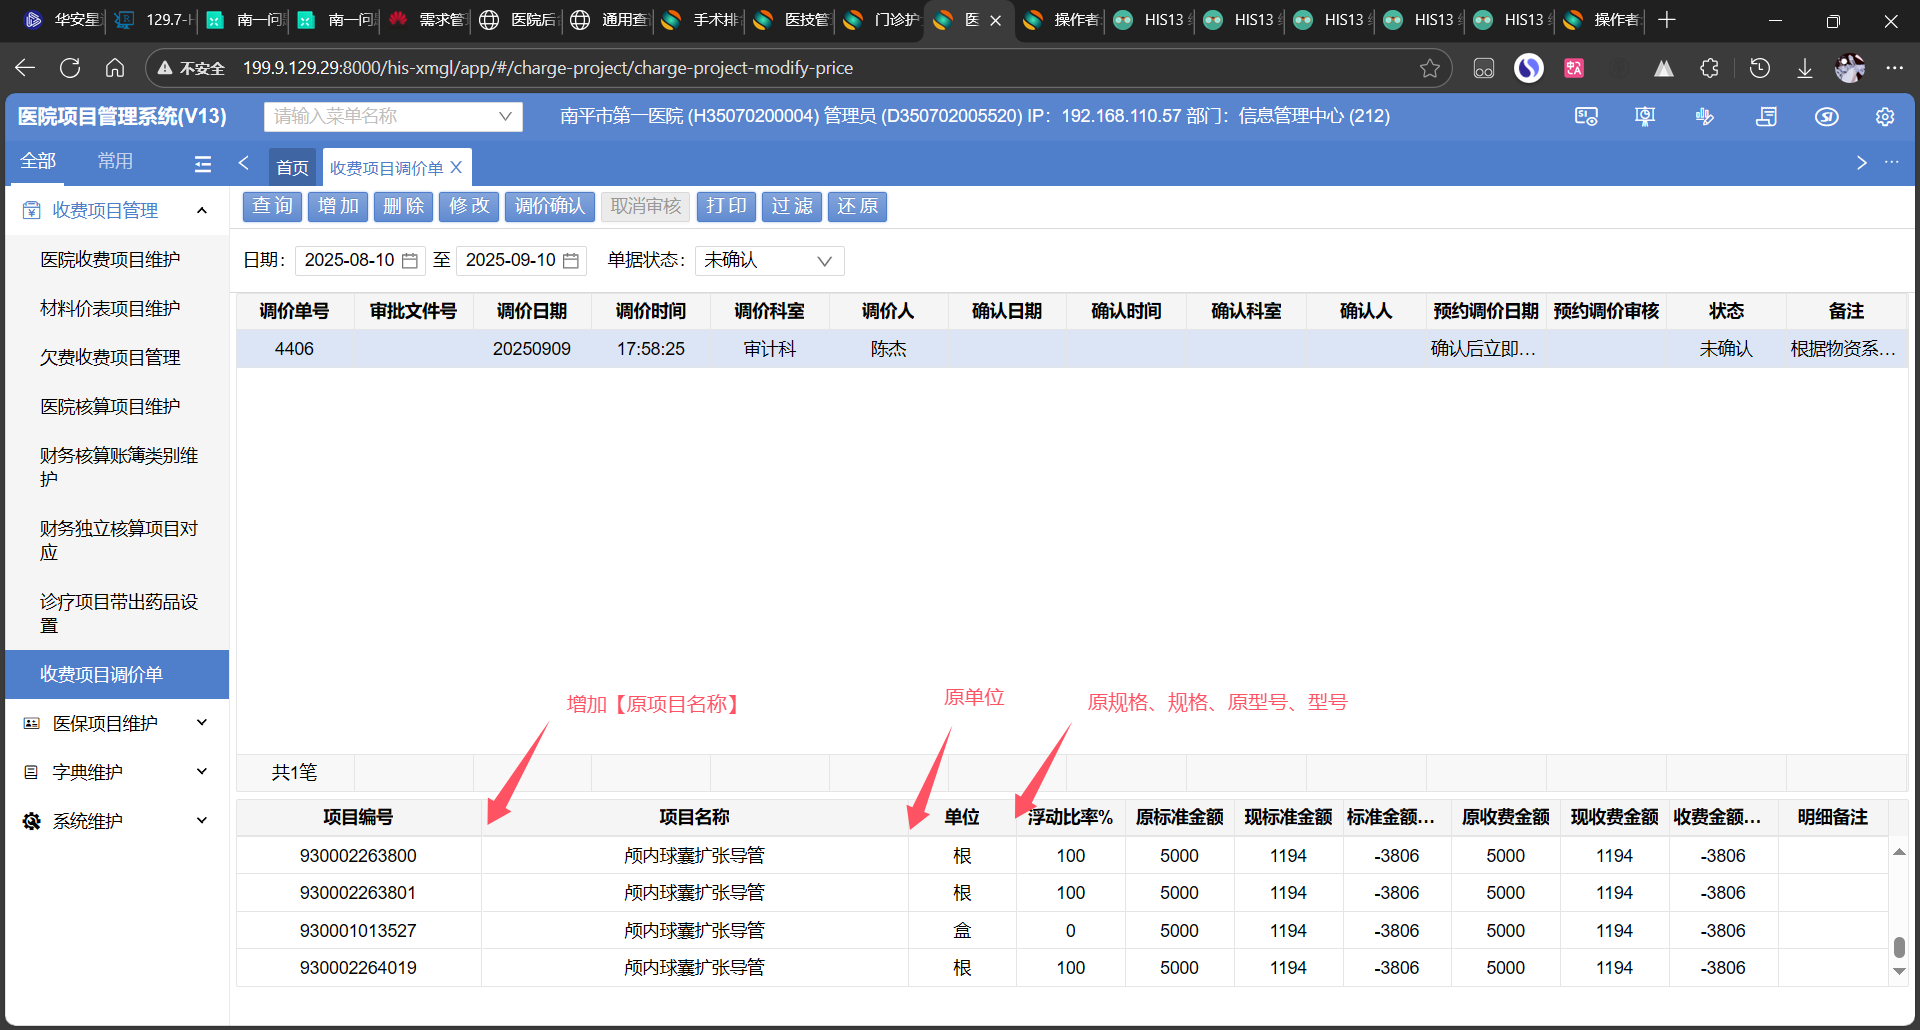Click the 浮动比率% column header
The image size is (1920, 1030).
1071,818
